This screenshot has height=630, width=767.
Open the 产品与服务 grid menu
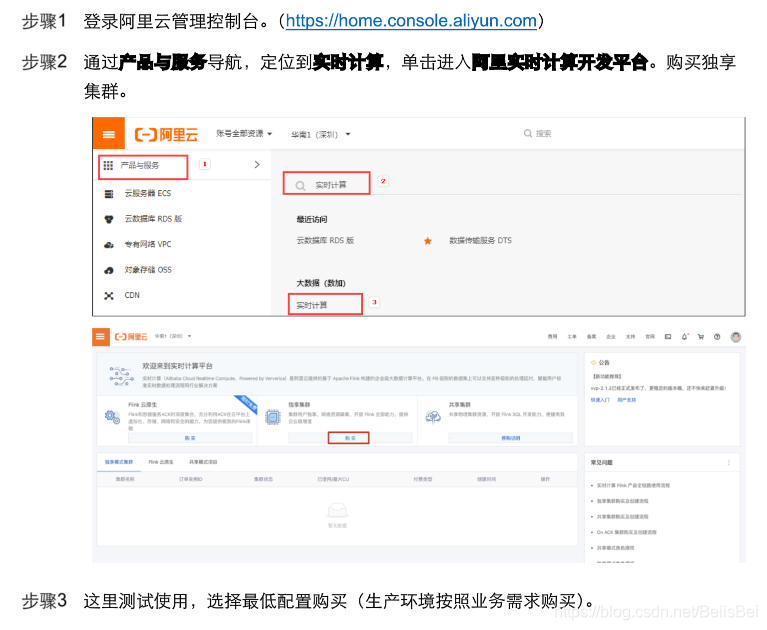143,166
